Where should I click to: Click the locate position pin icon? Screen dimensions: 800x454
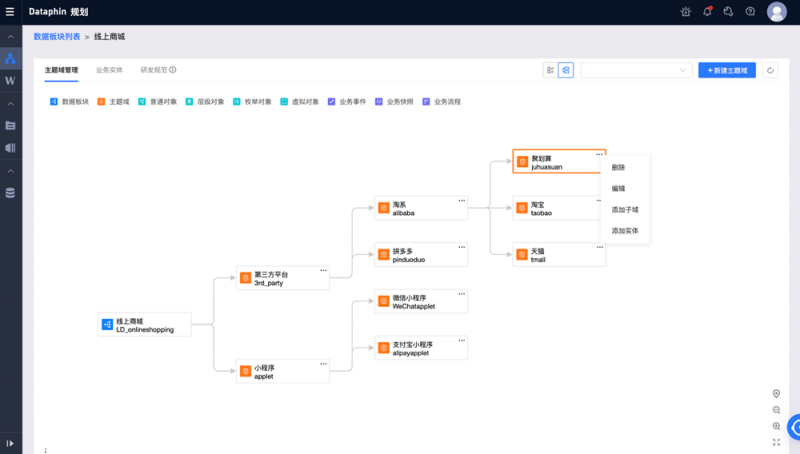[776, 394]
